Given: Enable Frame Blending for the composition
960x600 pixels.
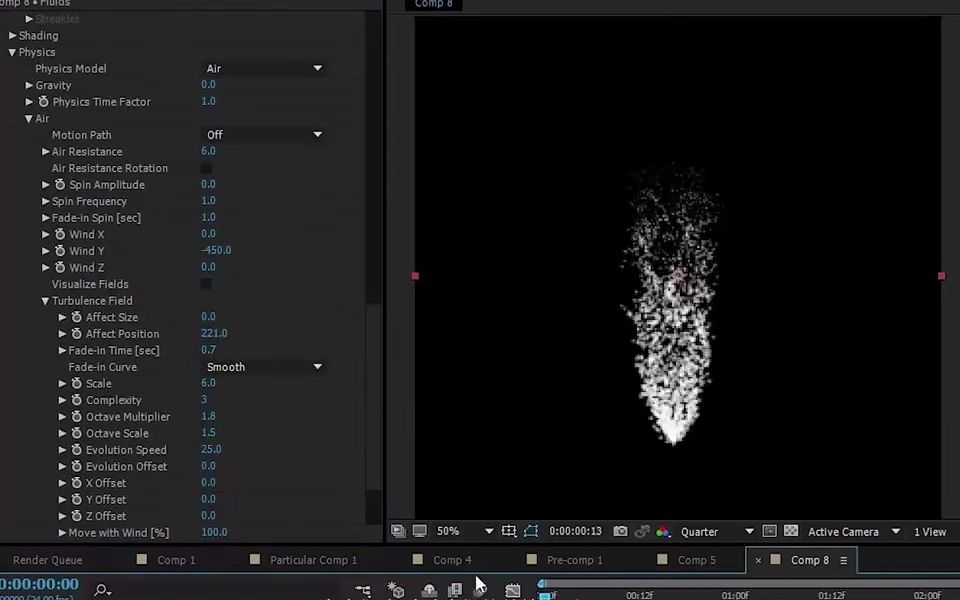Looking at the screenshot, I should 455,590.
